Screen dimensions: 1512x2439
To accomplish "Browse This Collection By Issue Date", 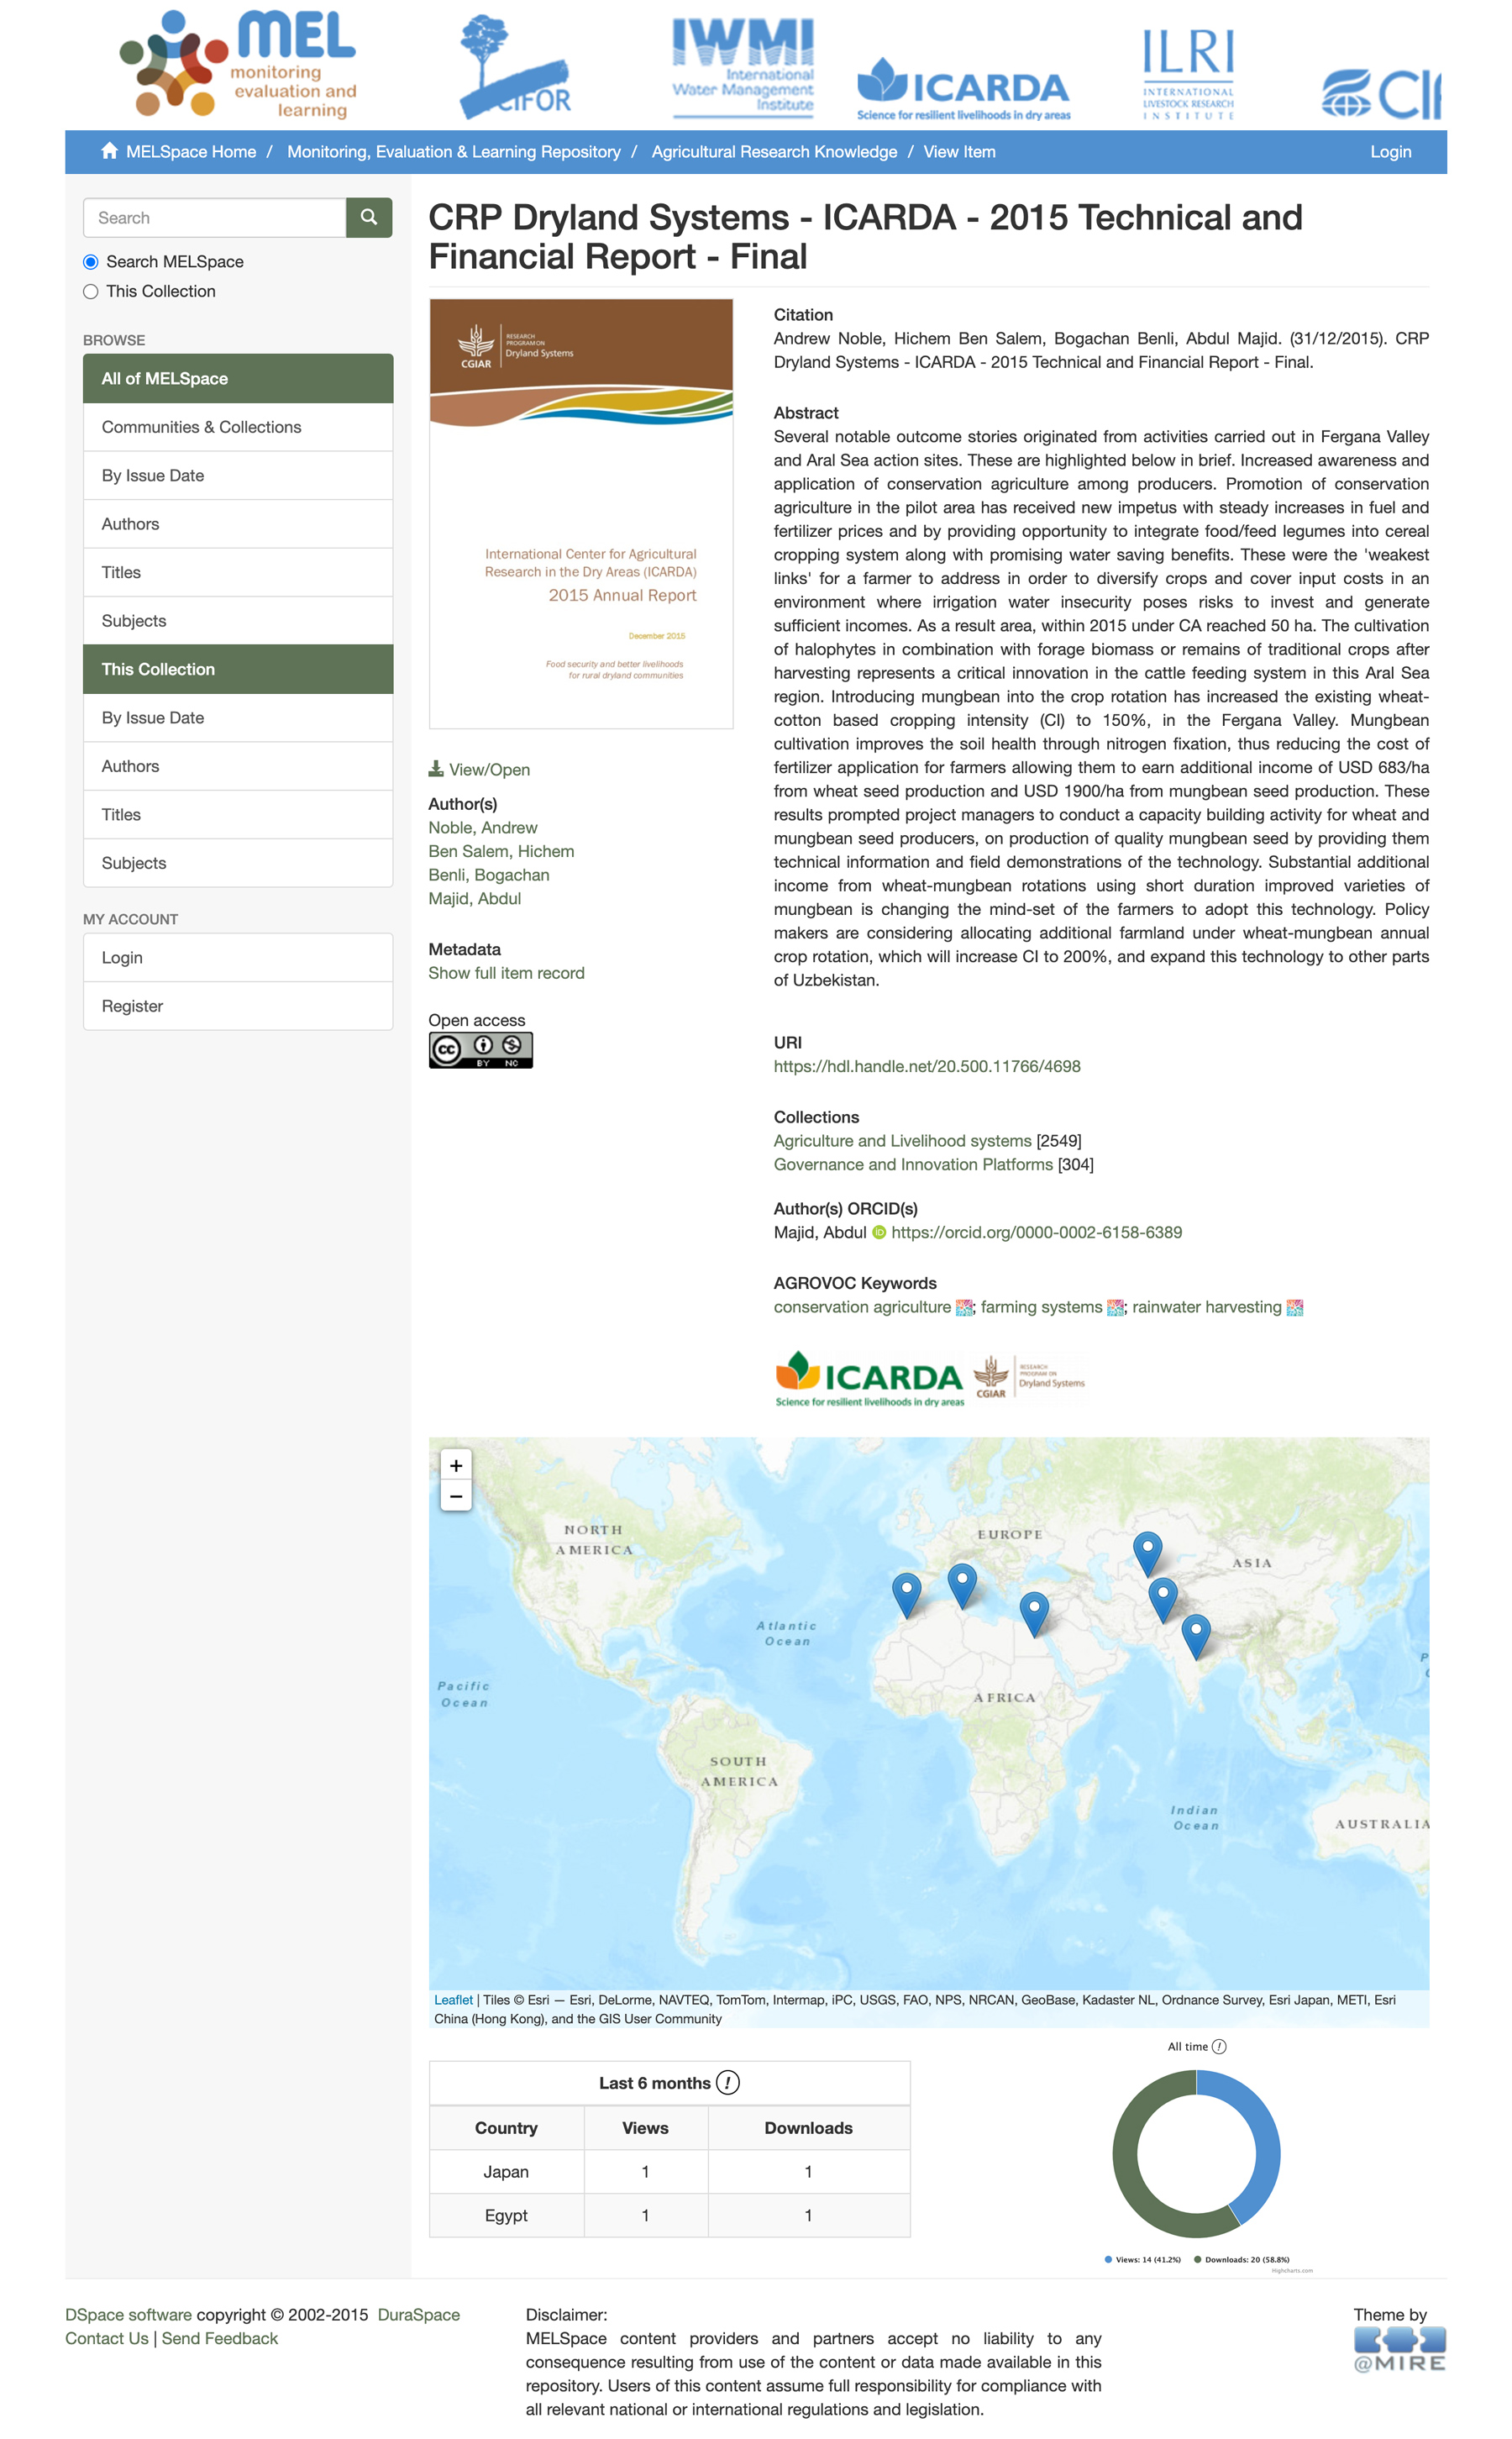I will point(238,718).
